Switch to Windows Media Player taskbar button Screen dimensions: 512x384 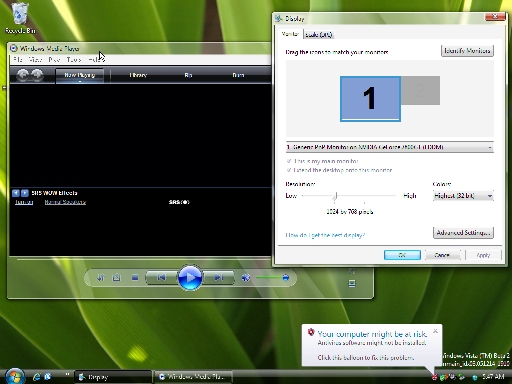point(193,377)
